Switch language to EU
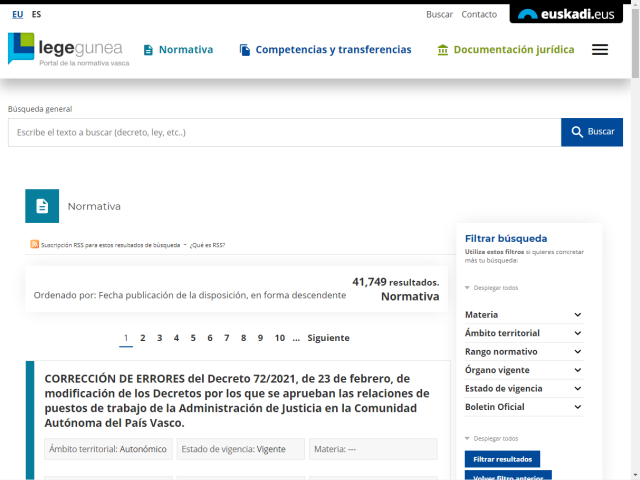Viewport: 640px width, 480px height. tap(18, 14)
